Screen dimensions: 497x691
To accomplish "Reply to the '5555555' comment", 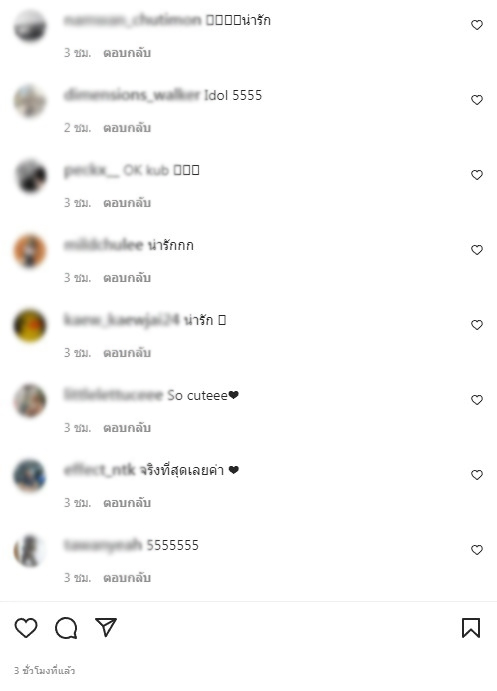I will (x=127, y=577).
